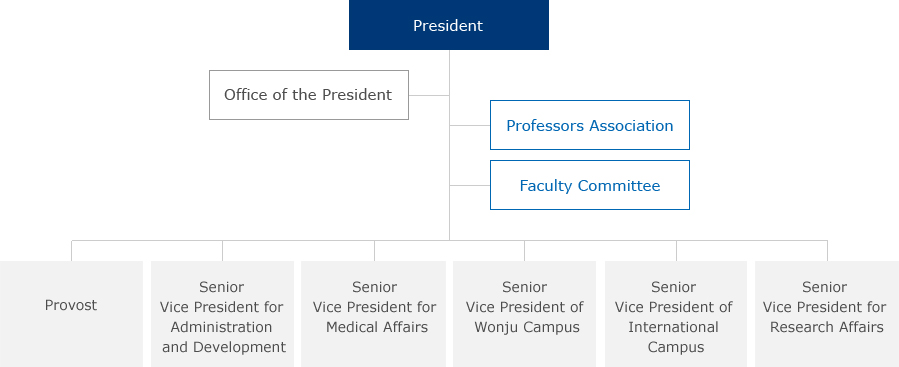
Task: Open the Professors Association link
Action: click(x=589, y=125)
